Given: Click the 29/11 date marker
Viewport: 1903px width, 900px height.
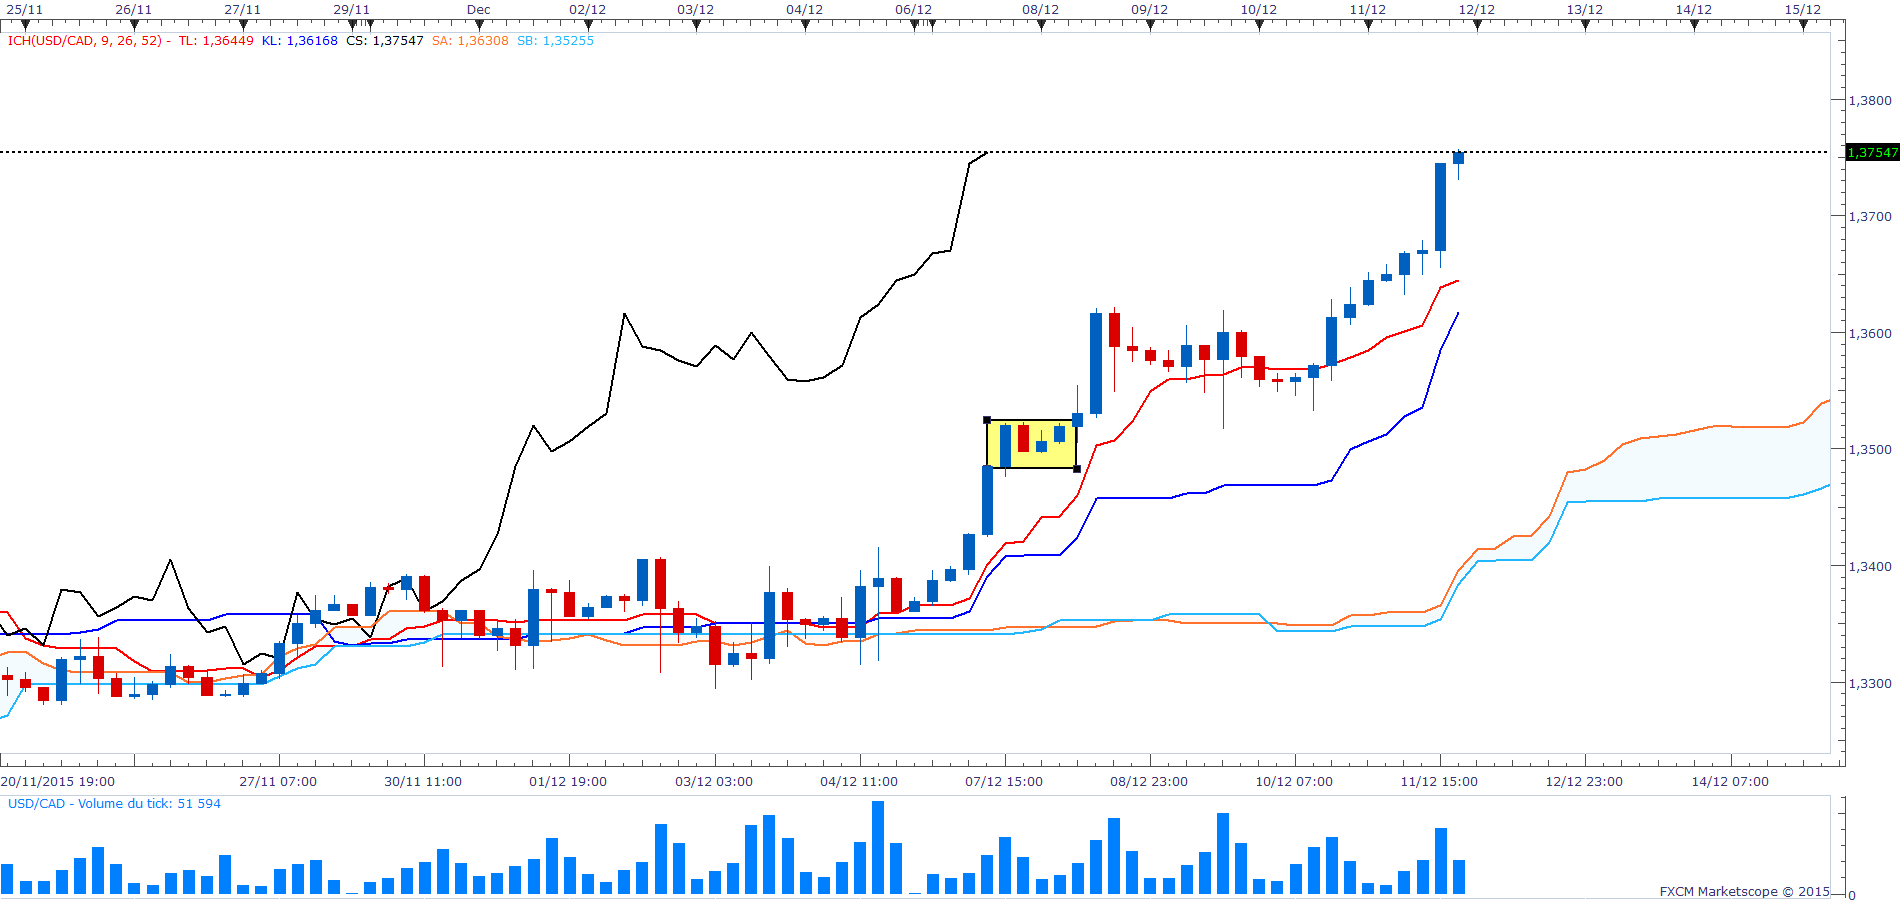Looking at the screenshot, I should coord(351,10).
